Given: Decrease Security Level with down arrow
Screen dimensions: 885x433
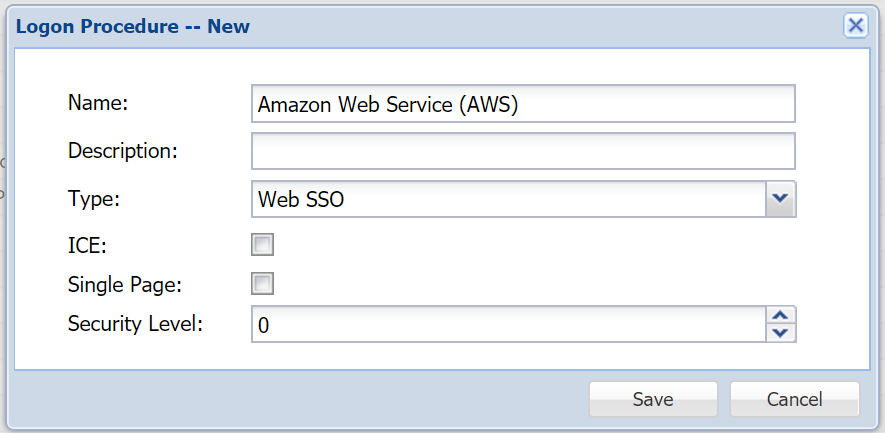Looking at the screenshot, I should point(780,333).
